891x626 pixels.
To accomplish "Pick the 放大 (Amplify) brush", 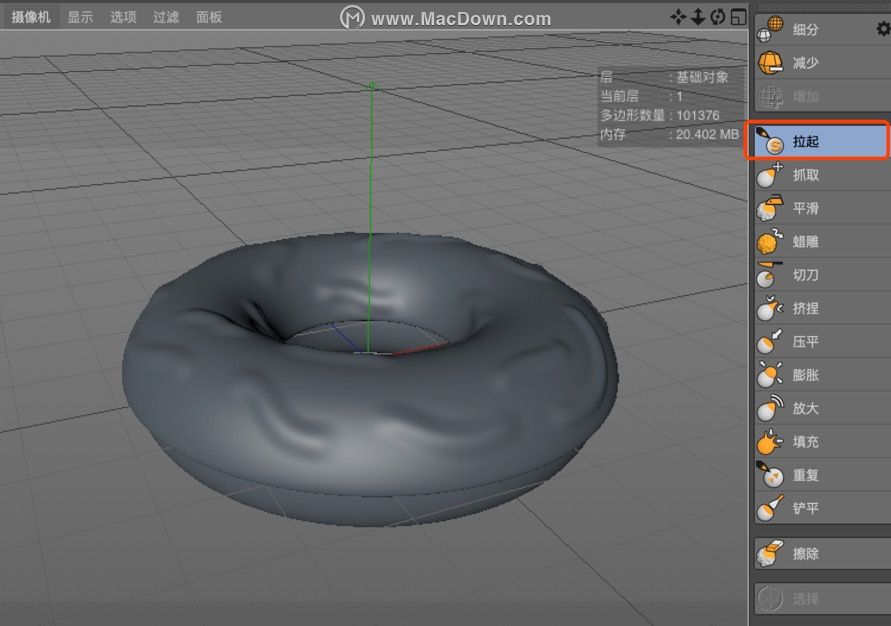I will 822,408.
